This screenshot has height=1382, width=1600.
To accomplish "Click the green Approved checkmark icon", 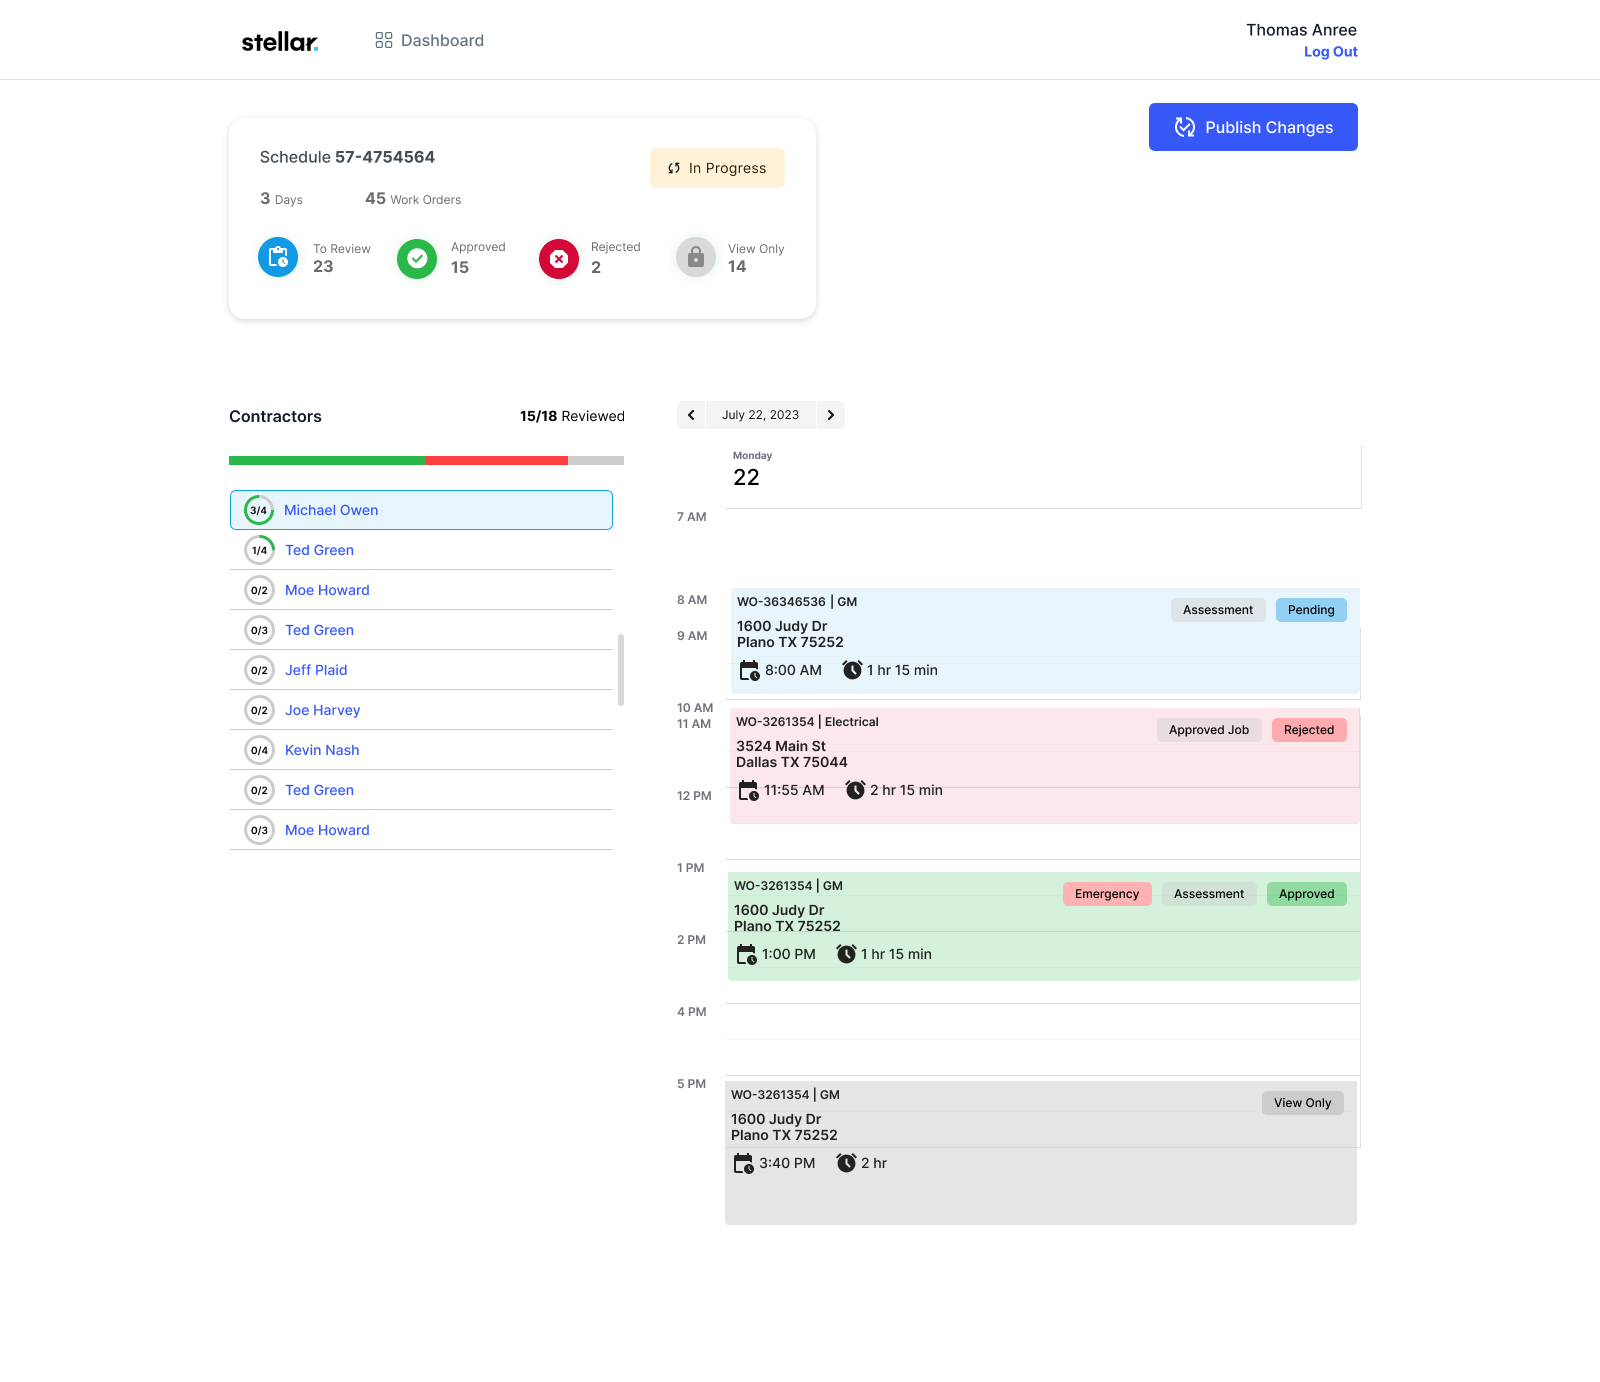I will pos(417,258).
